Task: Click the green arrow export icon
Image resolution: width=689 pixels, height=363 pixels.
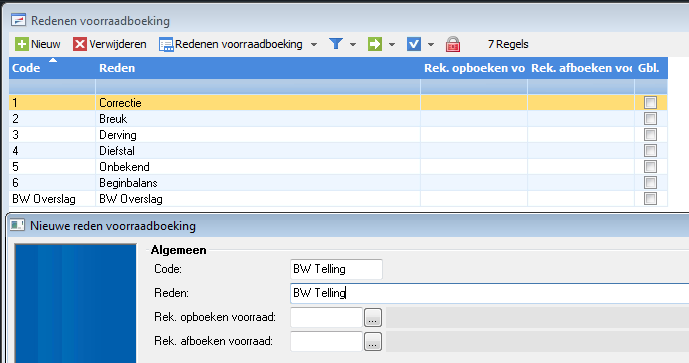Action: coord(375,44)
